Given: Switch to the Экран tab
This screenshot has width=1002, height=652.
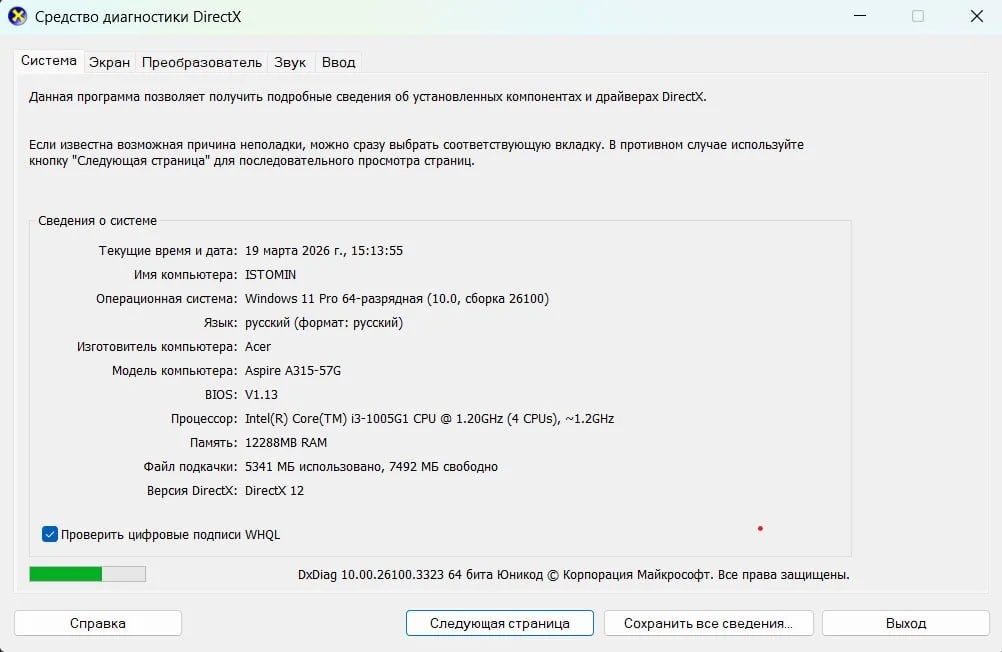Looking at the screenshot, I should pos(109,62).
